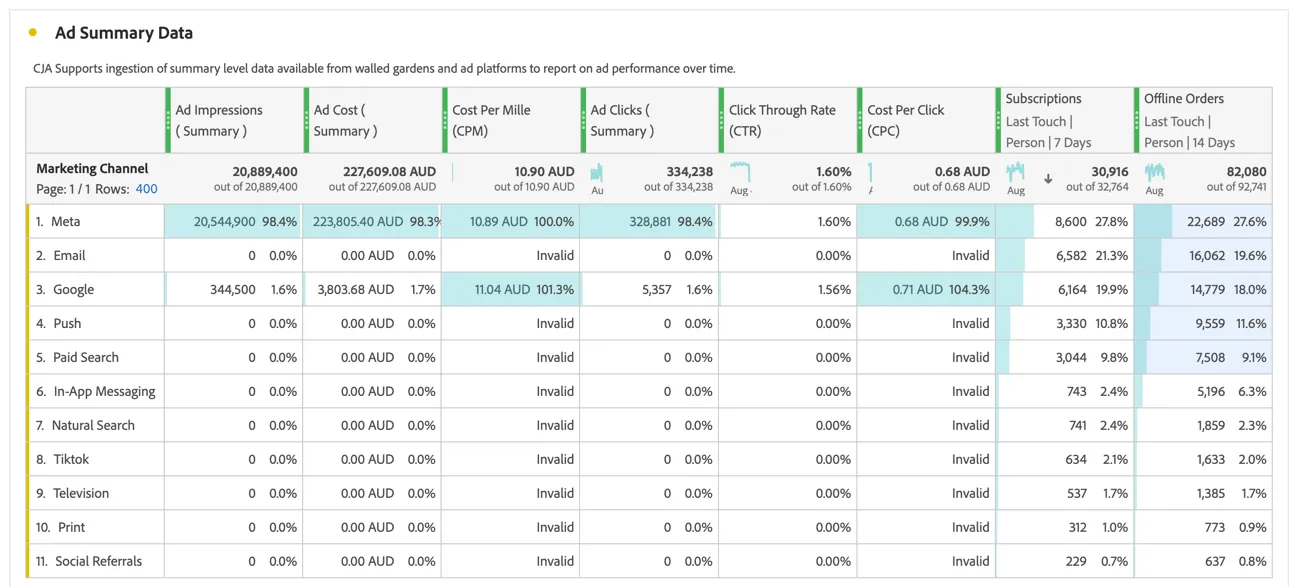Select the Ad Impressions (Summary) column header
The height and width of the screenshot is (587, 1295).
click(235, 120)
